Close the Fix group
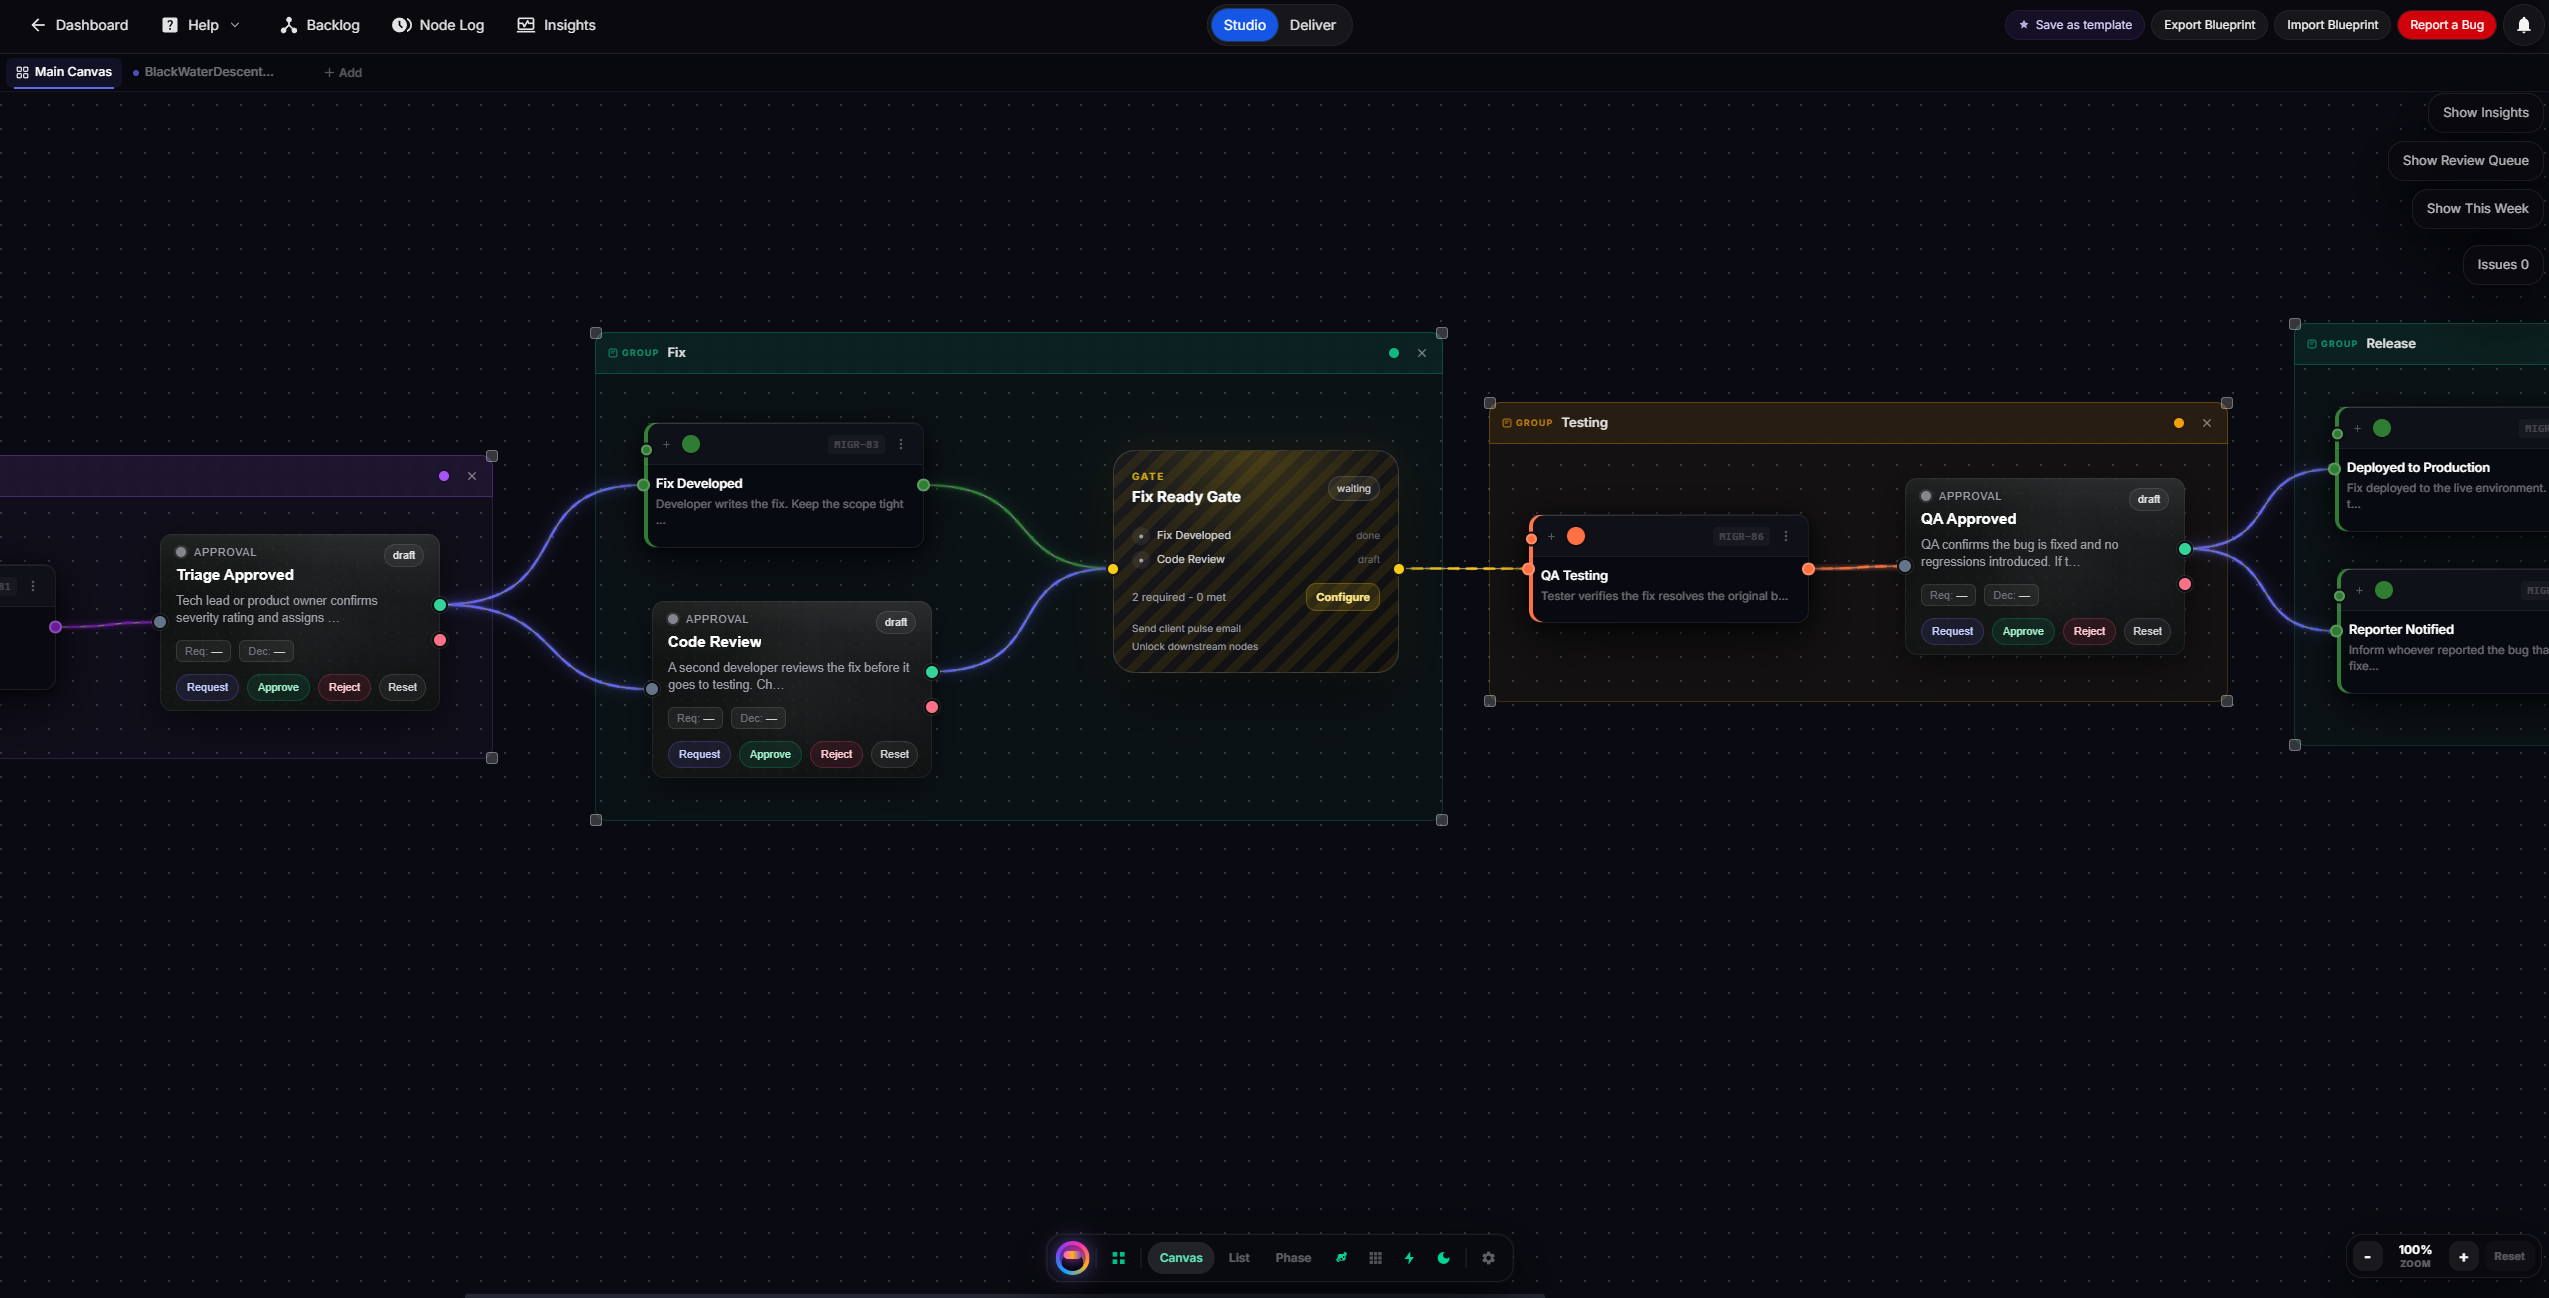The width and height of the screenshot is (2549, 1298). point(1422,353)
